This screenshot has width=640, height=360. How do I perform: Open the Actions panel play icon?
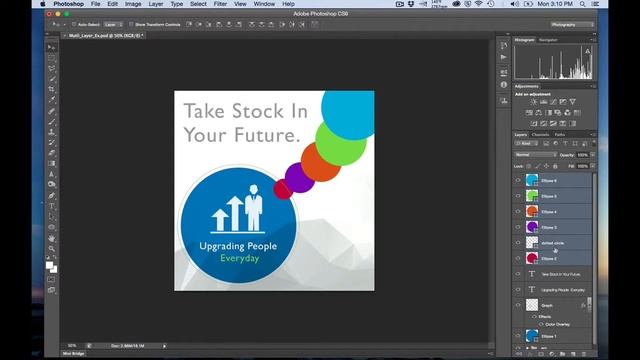click(x=504, y=57)
